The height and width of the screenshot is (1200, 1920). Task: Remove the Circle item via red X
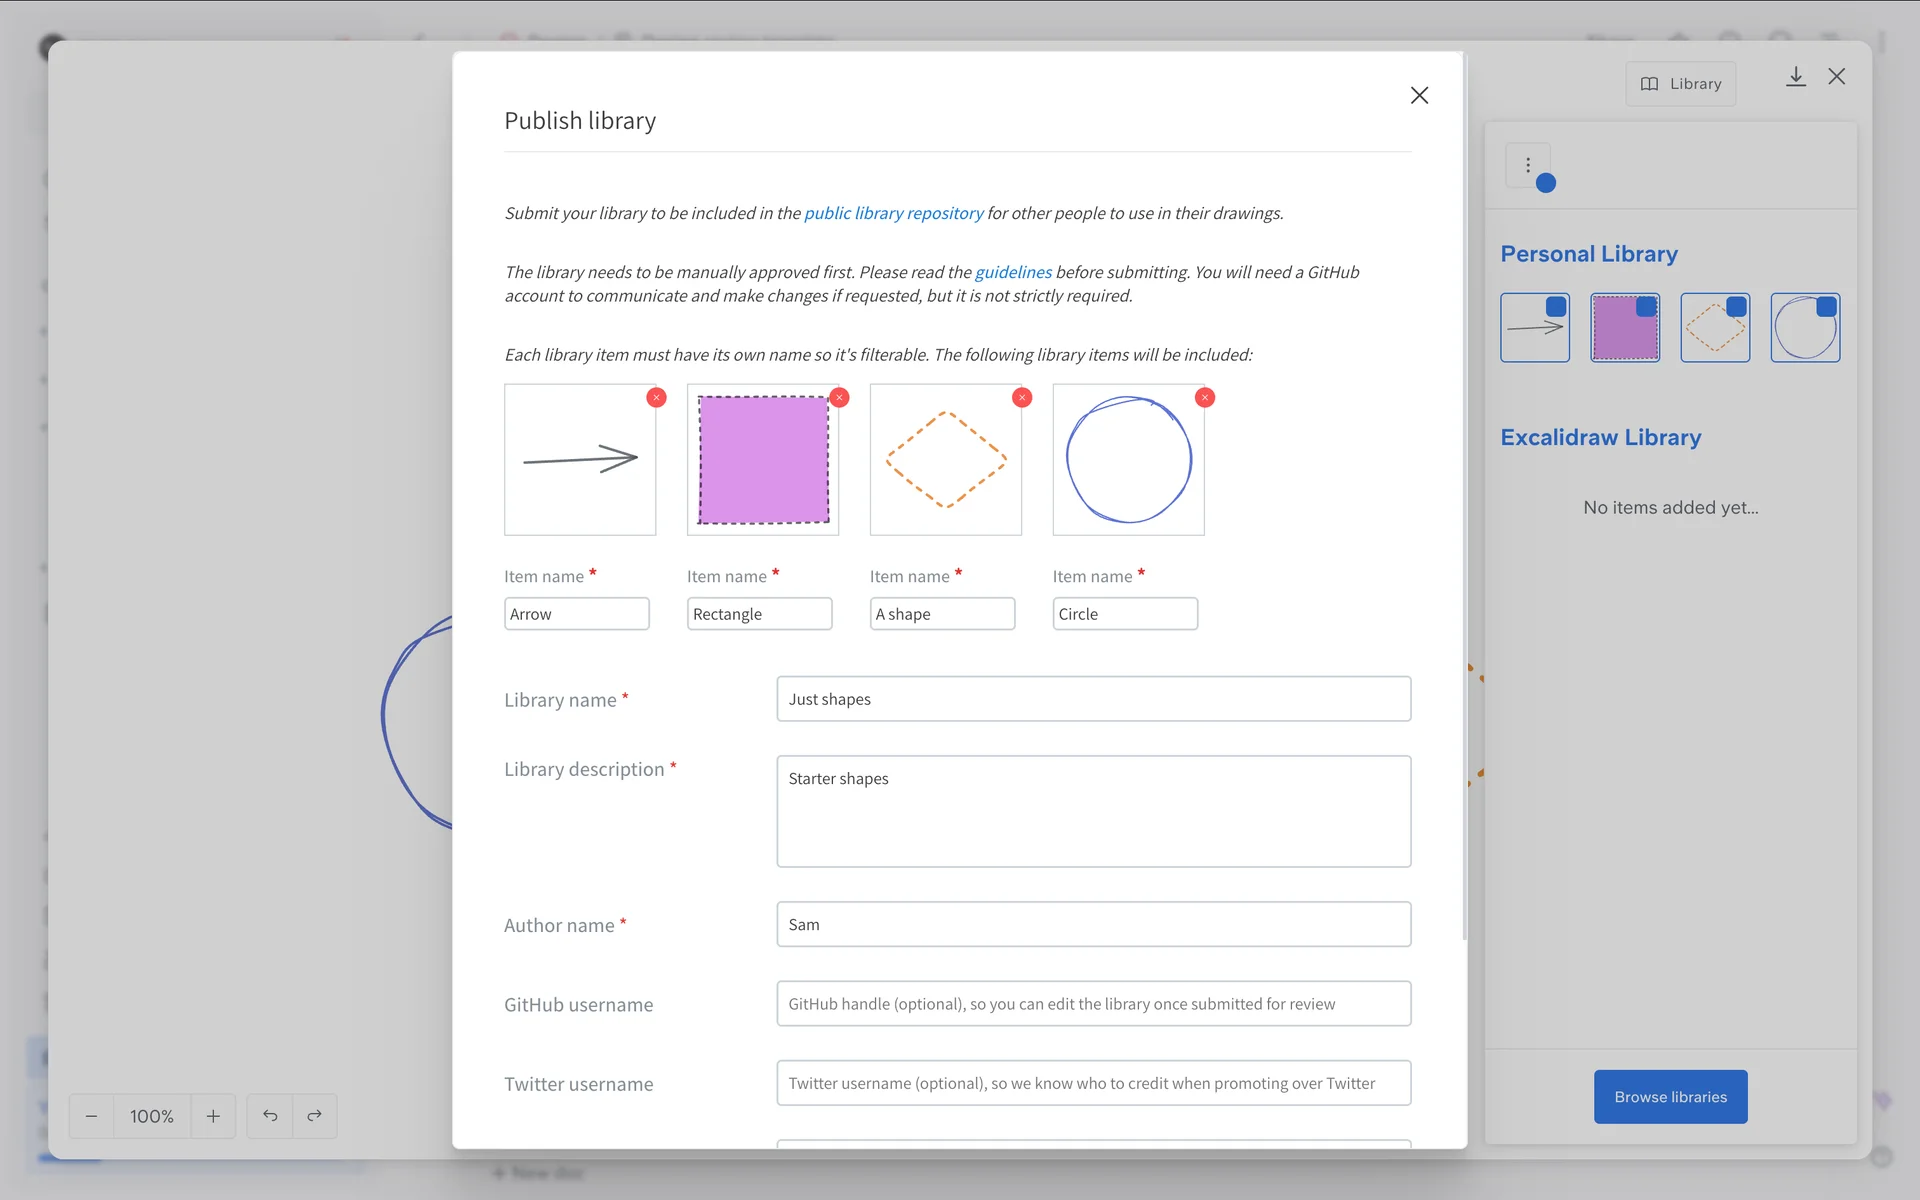click(x=1205, y=398)
